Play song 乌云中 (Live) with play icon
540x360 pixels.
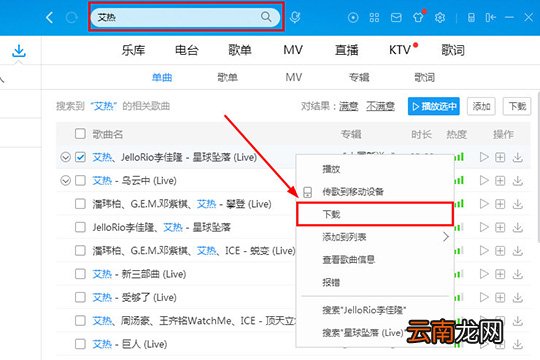pyautogui.click(x=484, y=180)
